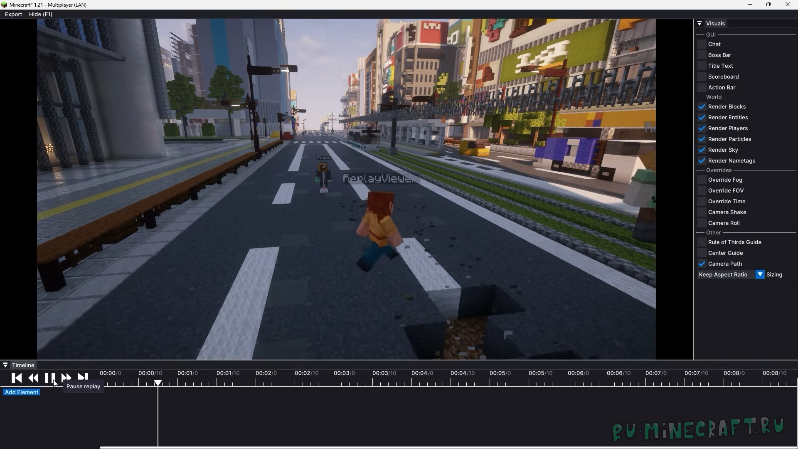Uncheck Render Blocks
Viewport: 798px width, 449px height.
tap(702, 107)
